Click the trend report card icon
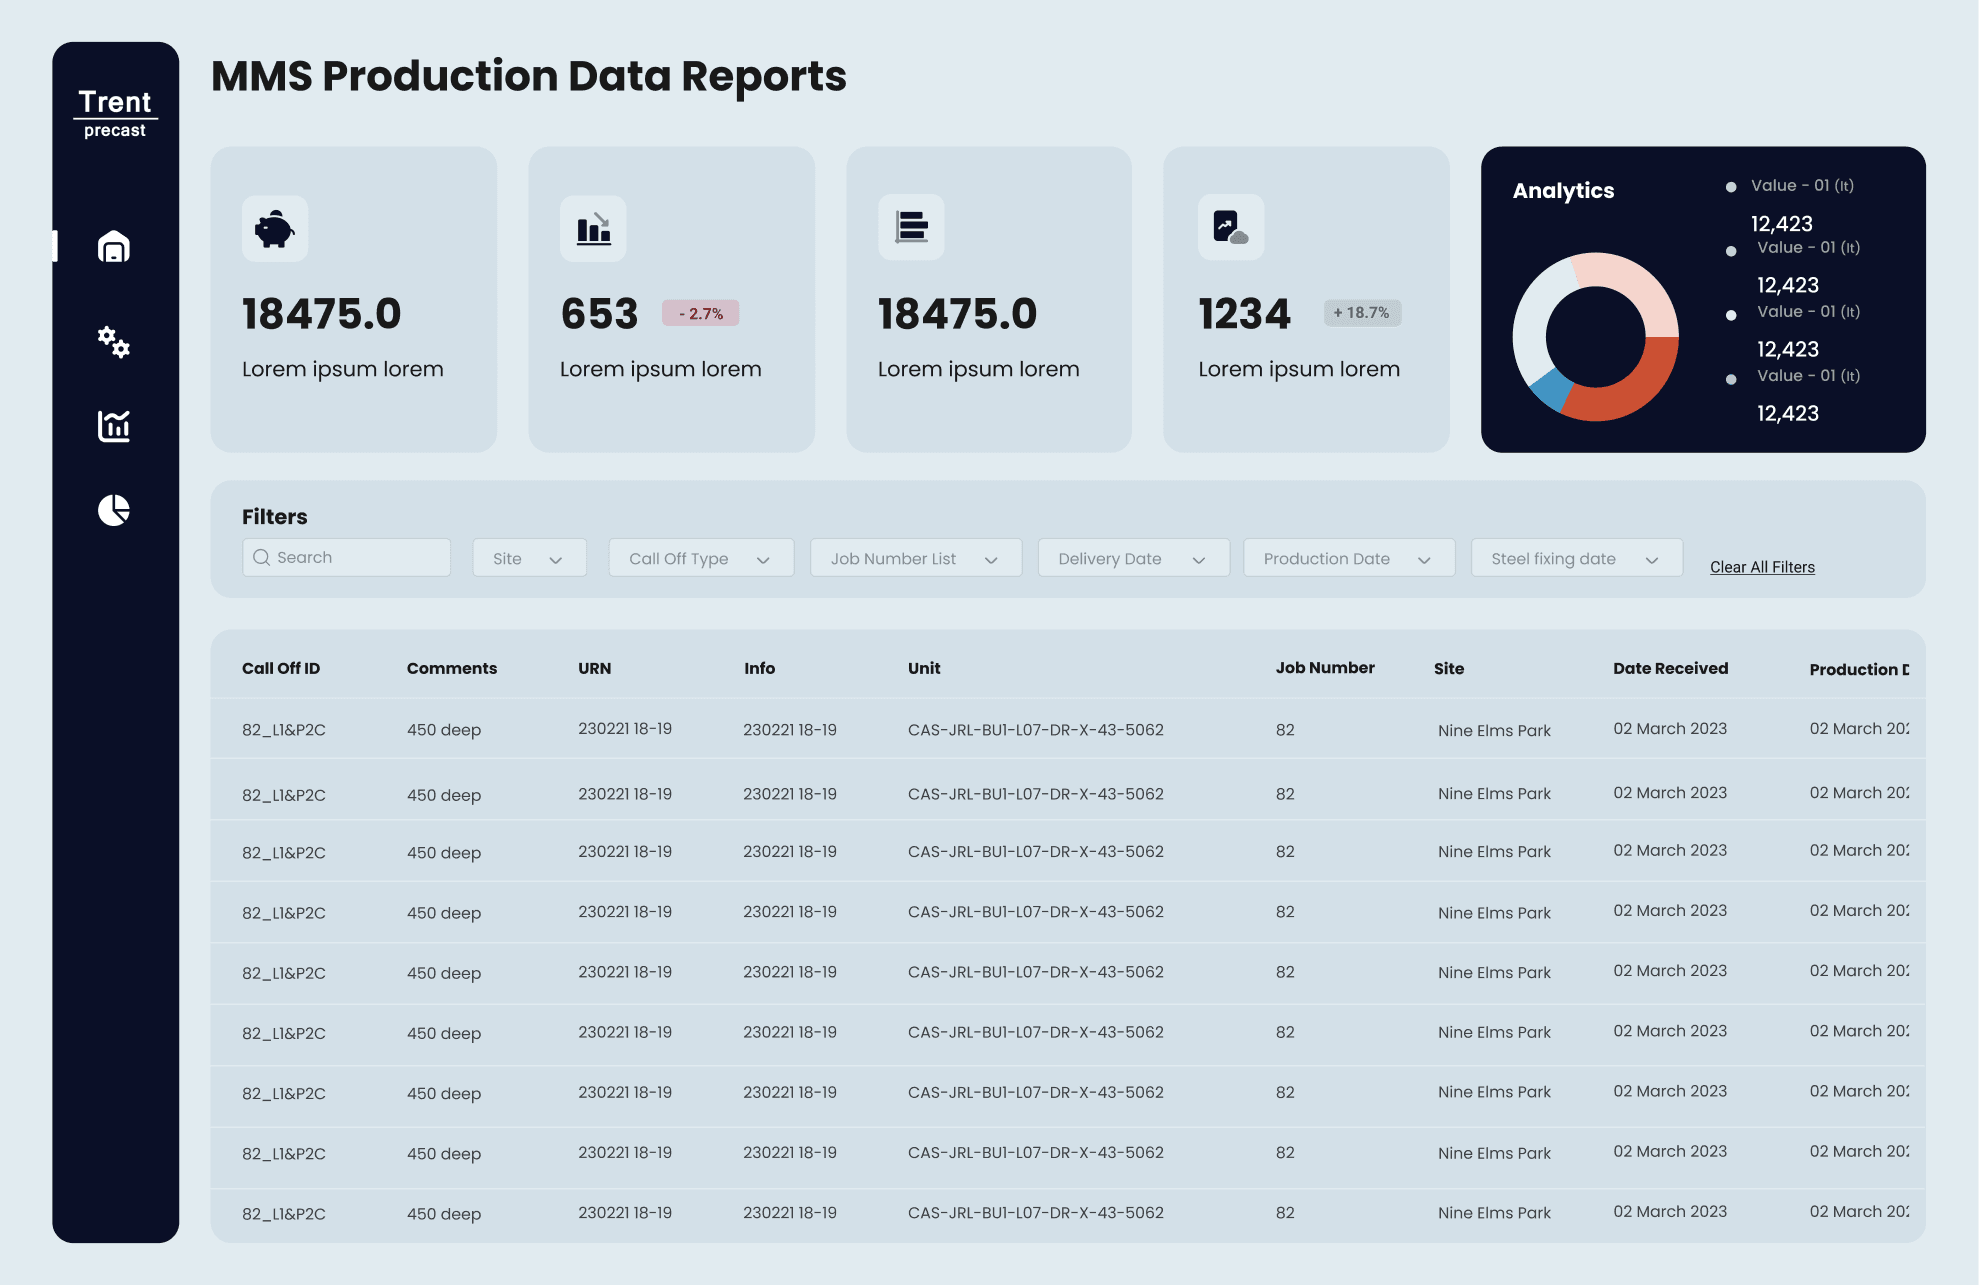This screenshot has width=1979, height=1285. point(1230,228)
